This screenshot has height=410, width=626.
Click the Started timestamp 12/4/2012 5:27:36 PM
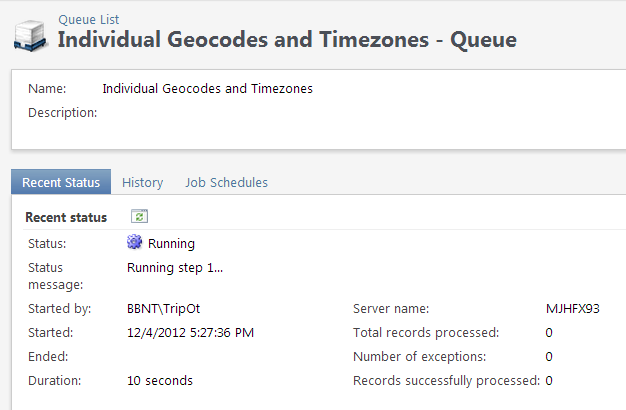(189, 332)
